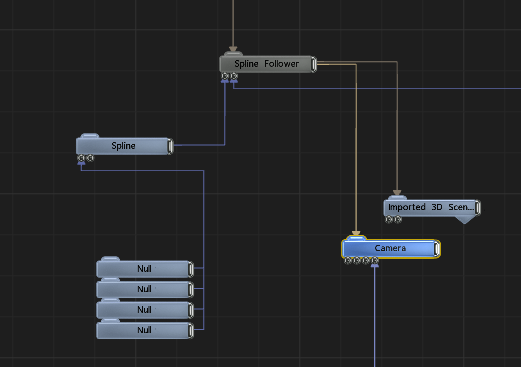Click Imported 3D Scene's first input port
The height and width of the screenshot is (367, 521).
pyautogui.click(x=389, y=219)
